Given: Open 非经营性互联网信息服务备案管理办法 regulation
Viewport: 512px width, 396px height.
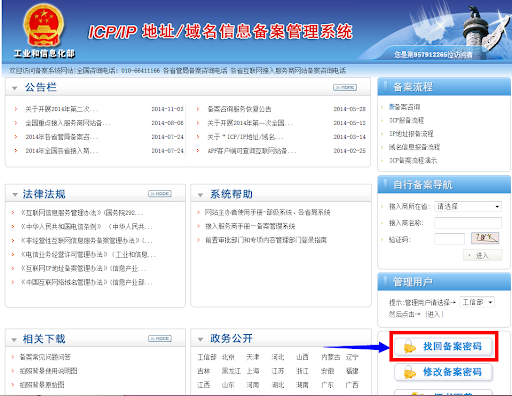Looking at the screenshot, I should coord(86,241).
